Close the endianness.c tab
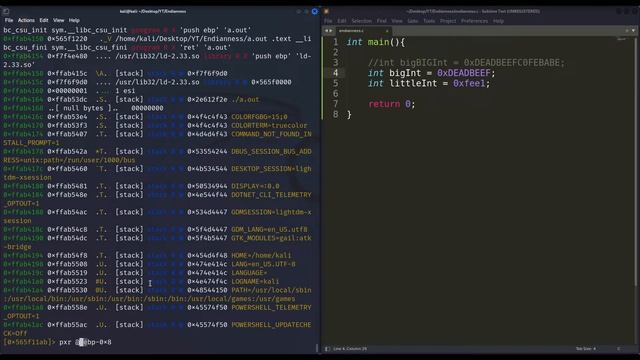Viewport: 640px width, 360px height. click(387, 31)
